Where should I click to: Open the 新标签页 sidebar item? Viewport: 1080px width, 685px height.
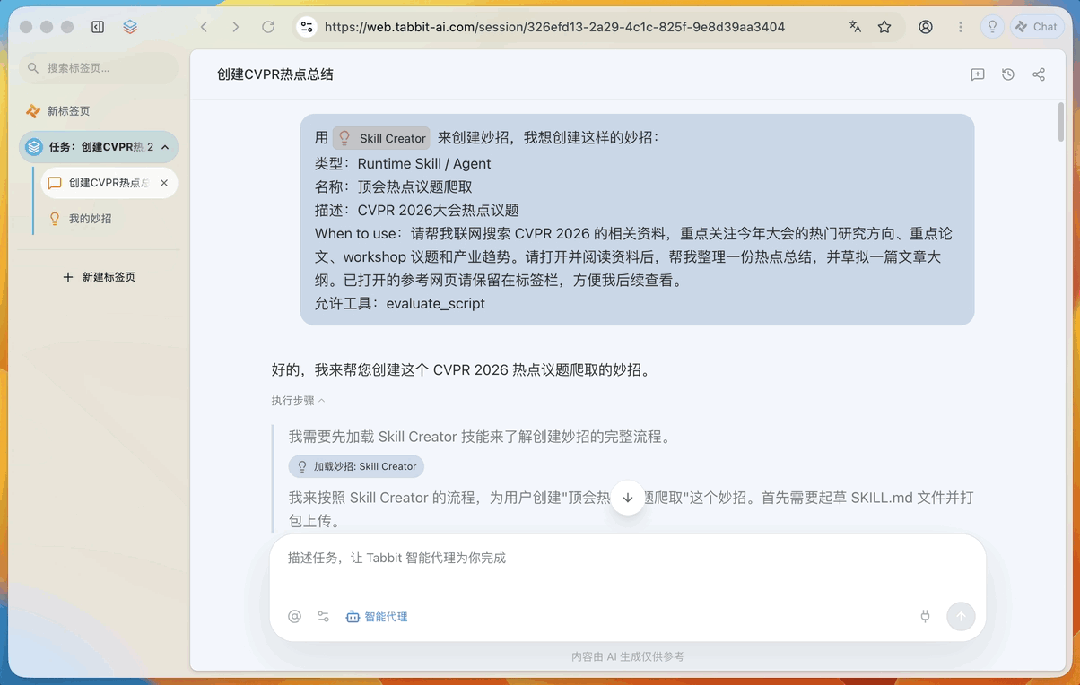pos(100,111)
